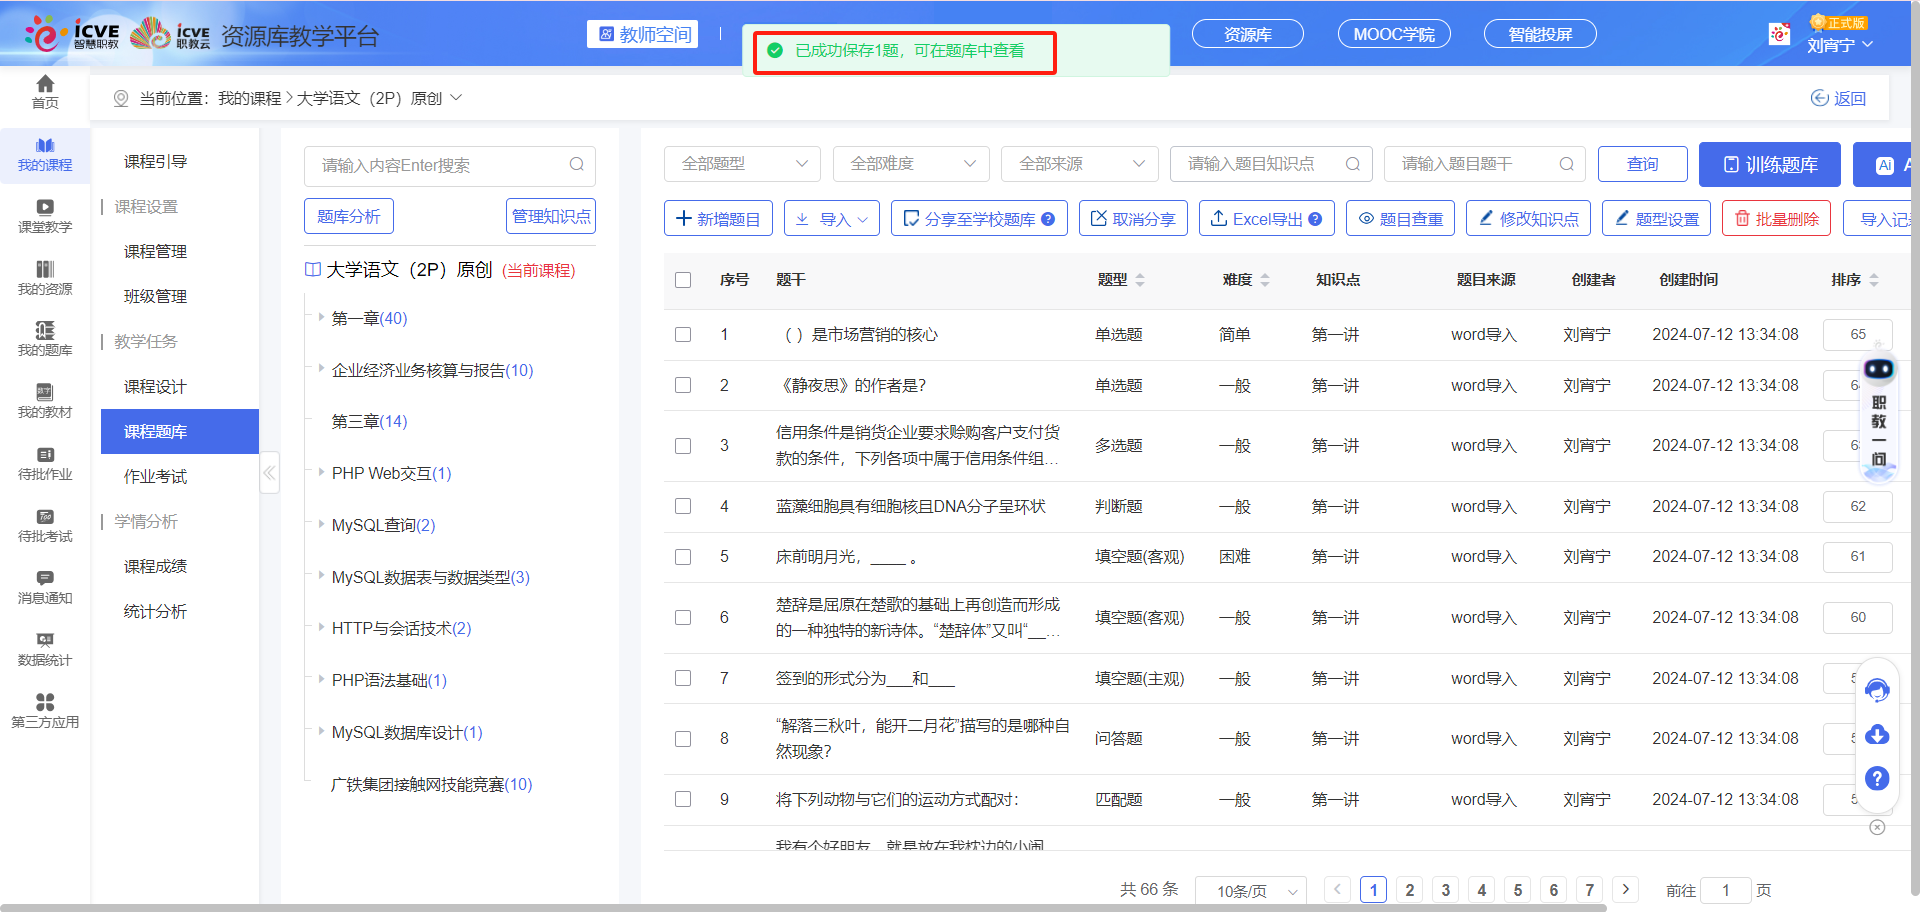Open the 全部题型 filter dropdown
This screenshot has width=1920, height=912.
tap(741, 163)
